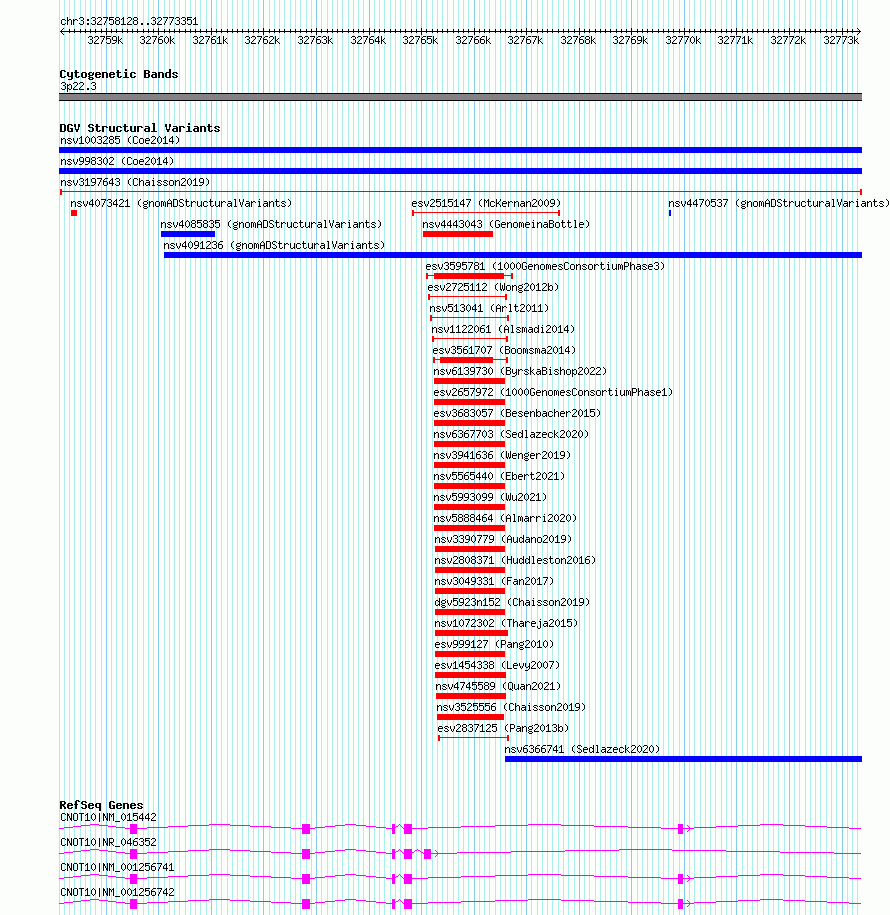Select the nsv998302 (Coe2014) blue bar label

[117, 162]
